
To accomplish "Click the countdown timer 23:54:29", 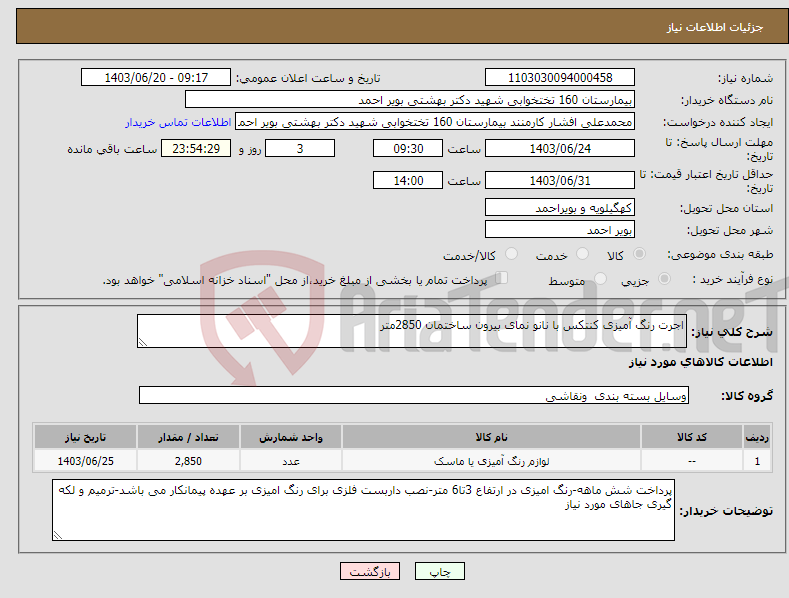I will click(x=196, y=148).
